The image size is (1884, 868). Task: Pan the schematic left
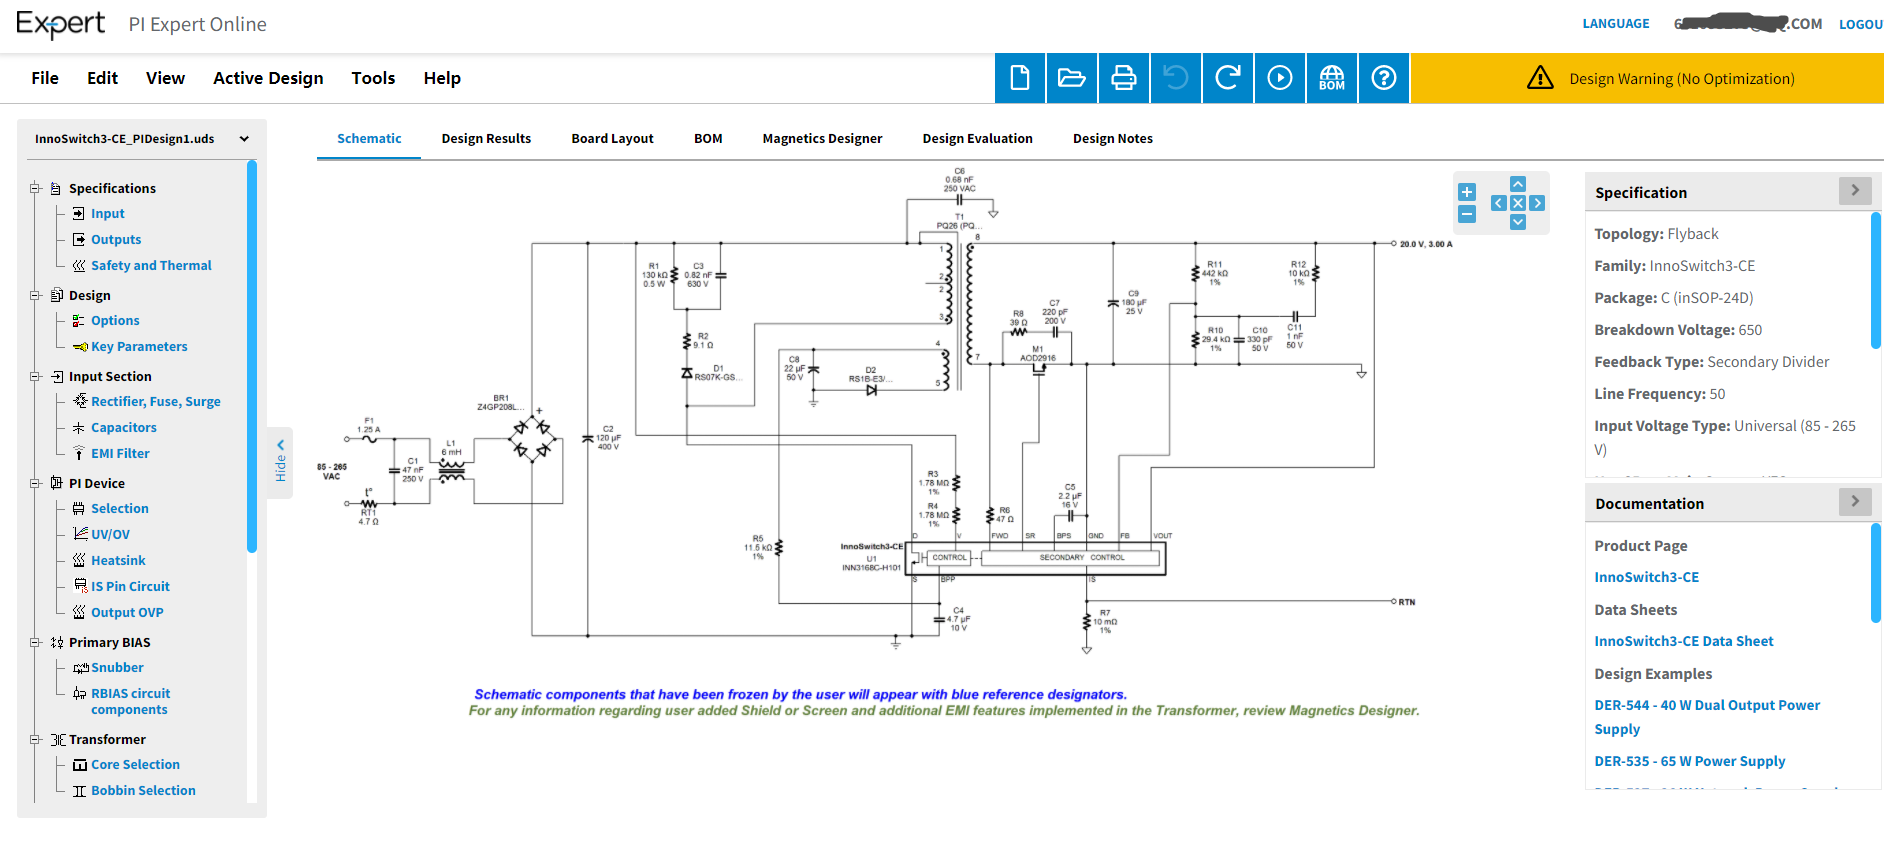pyautogui.click(x=1498, y=203)
